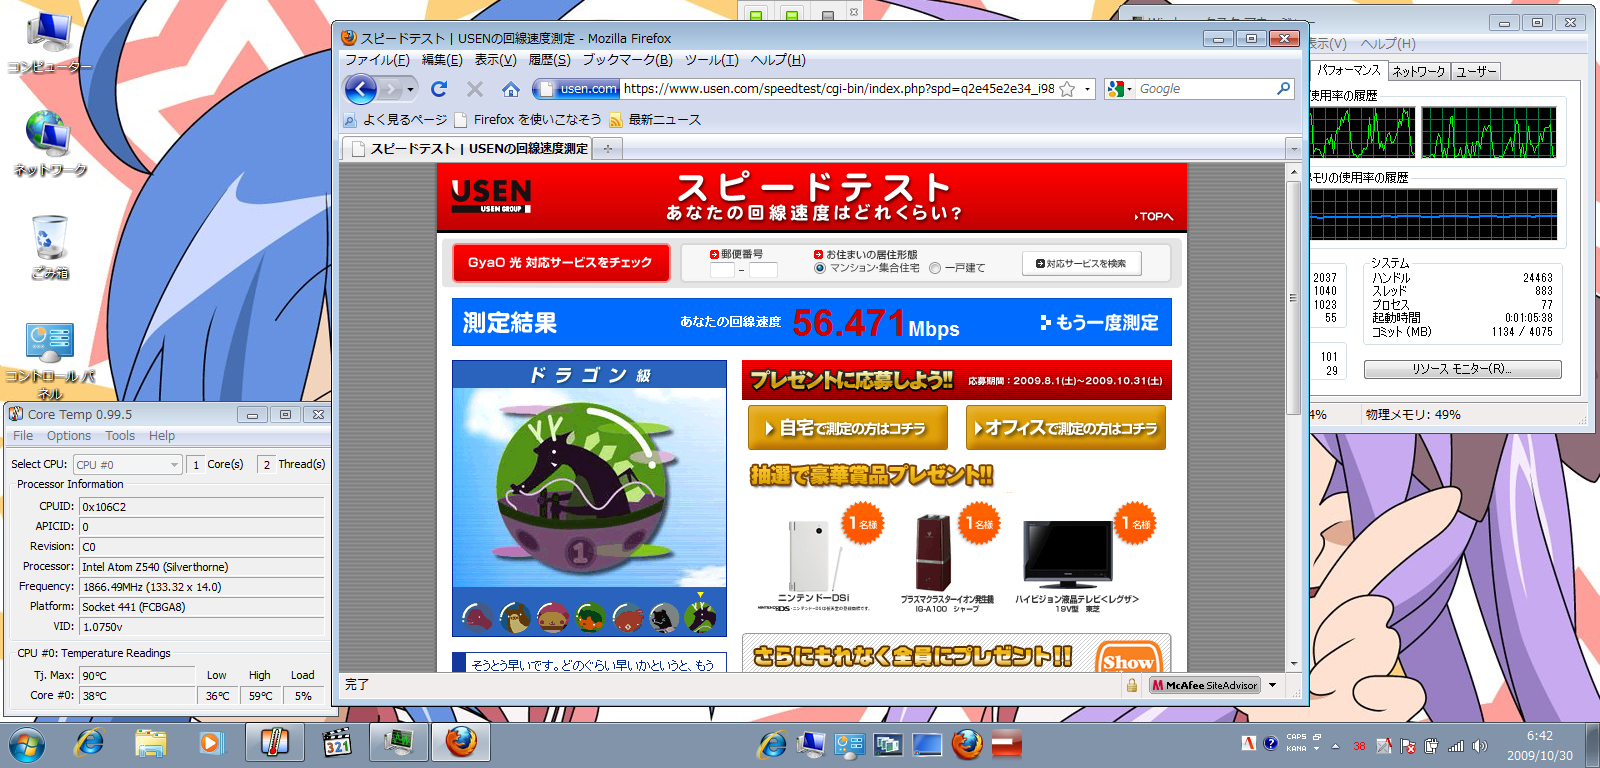Expand the Select CPU dropdown in Core Temp

click(x=174, y=465)
